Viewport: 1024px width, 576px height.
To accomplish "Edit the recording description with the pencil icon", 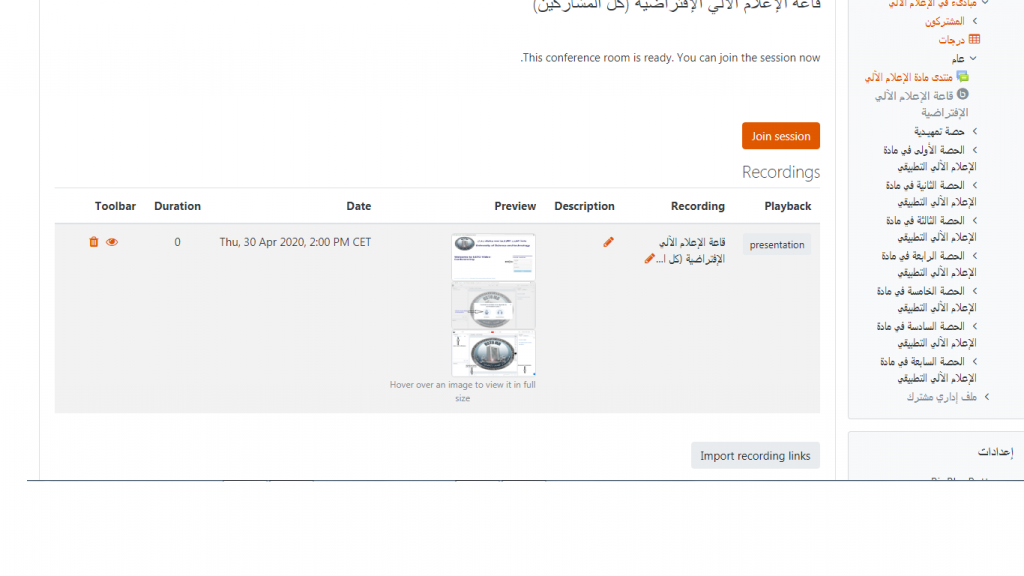I will [608, 242].
